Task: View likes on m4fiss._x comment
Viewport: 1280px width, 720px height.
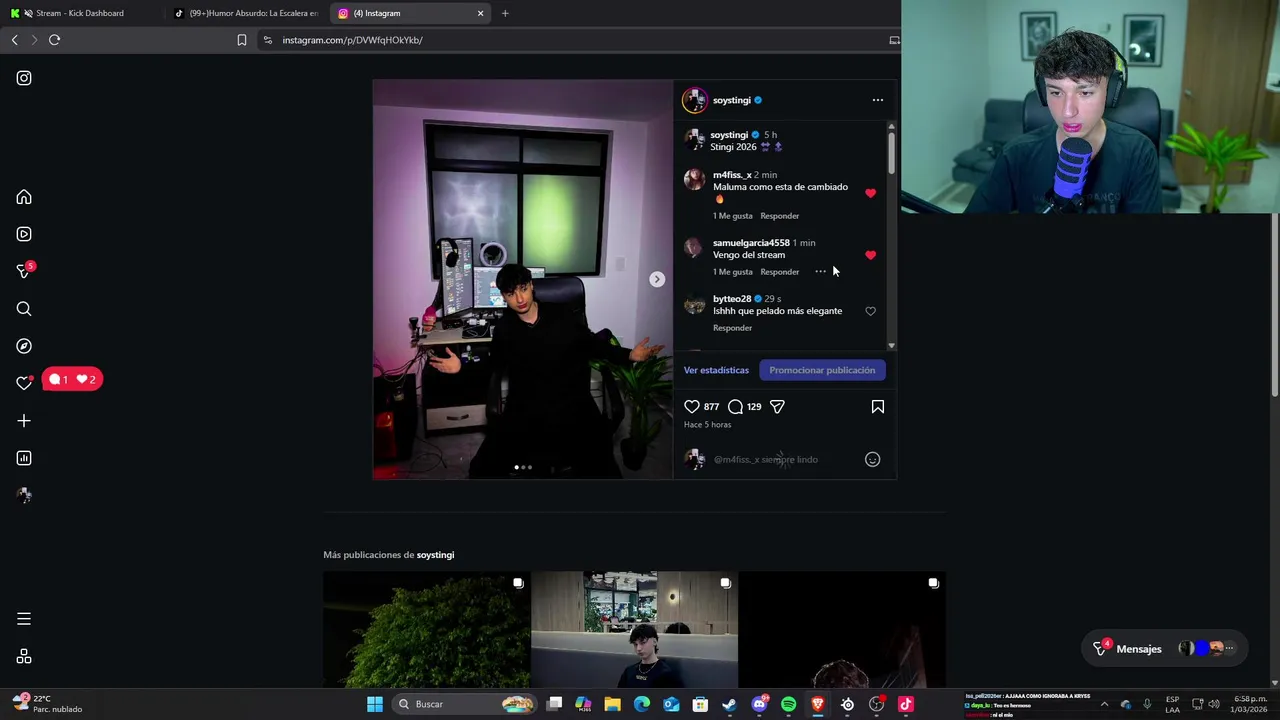Action: pos(733,216)
